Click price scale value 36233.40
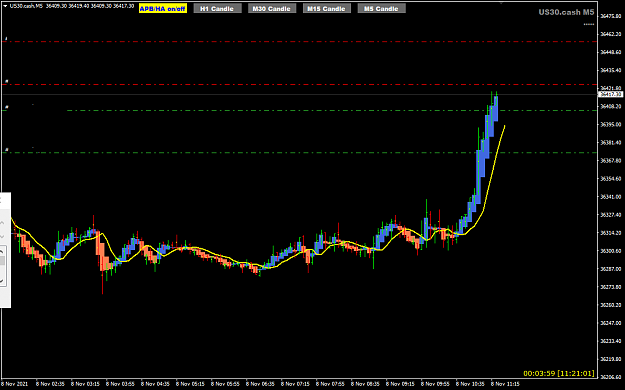Image resolution: width=625 pixels, height=390 pixels. click(x=611, y=341)
